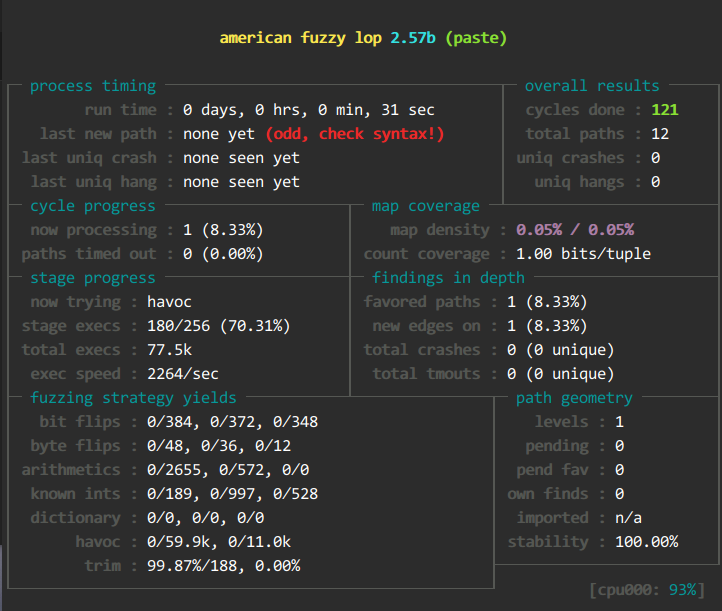Image resolution: width=722 pixels, height=611 pixels.
Task: Select total crashes value '0 (0 unique)'
Action: click(561, 350)
